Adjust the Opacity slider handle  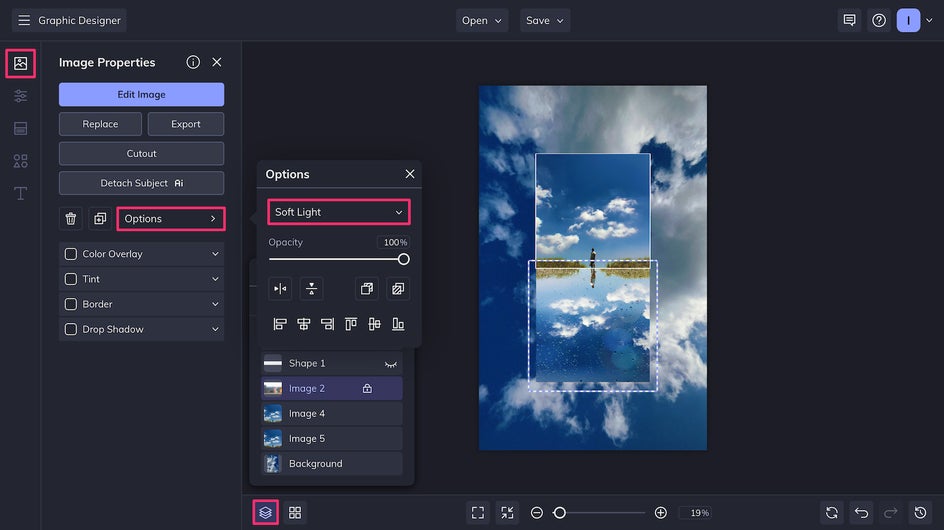pos(404,259)
